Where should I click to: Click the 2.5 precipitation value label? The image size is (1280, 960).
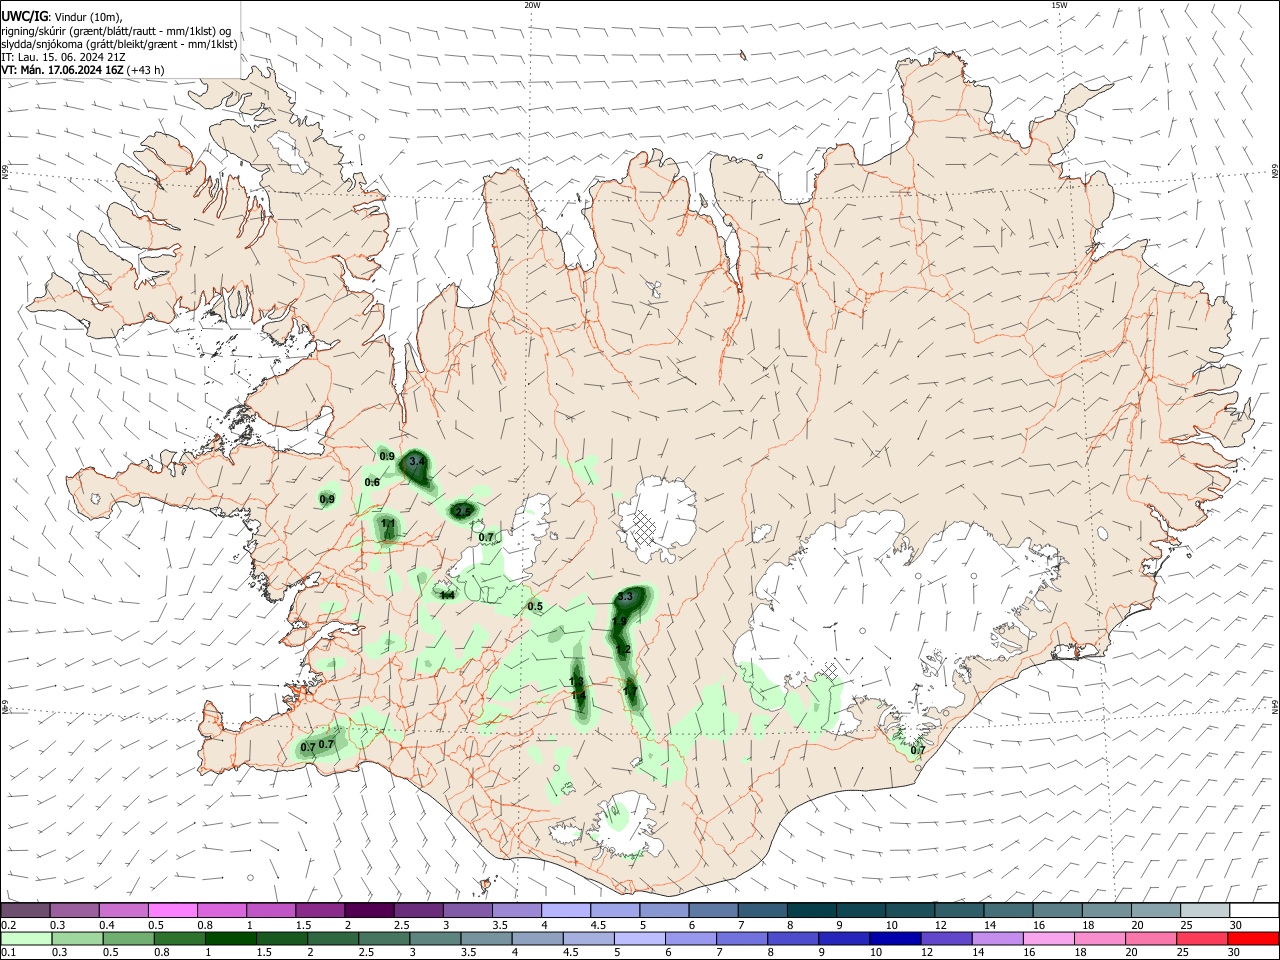(463, 511)
